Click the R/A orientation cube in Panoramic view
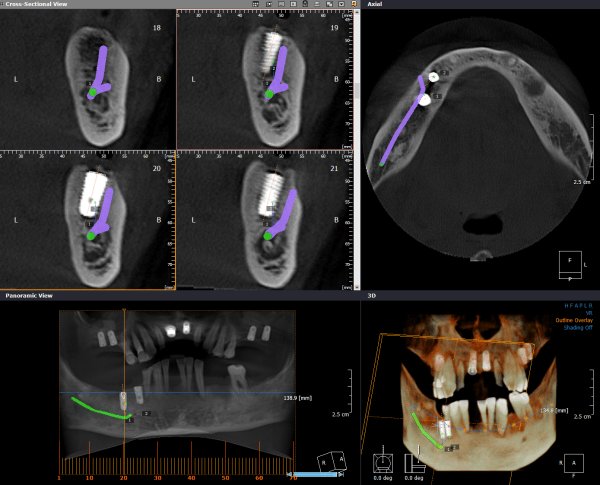600x485 pixels. coord(332,462)
